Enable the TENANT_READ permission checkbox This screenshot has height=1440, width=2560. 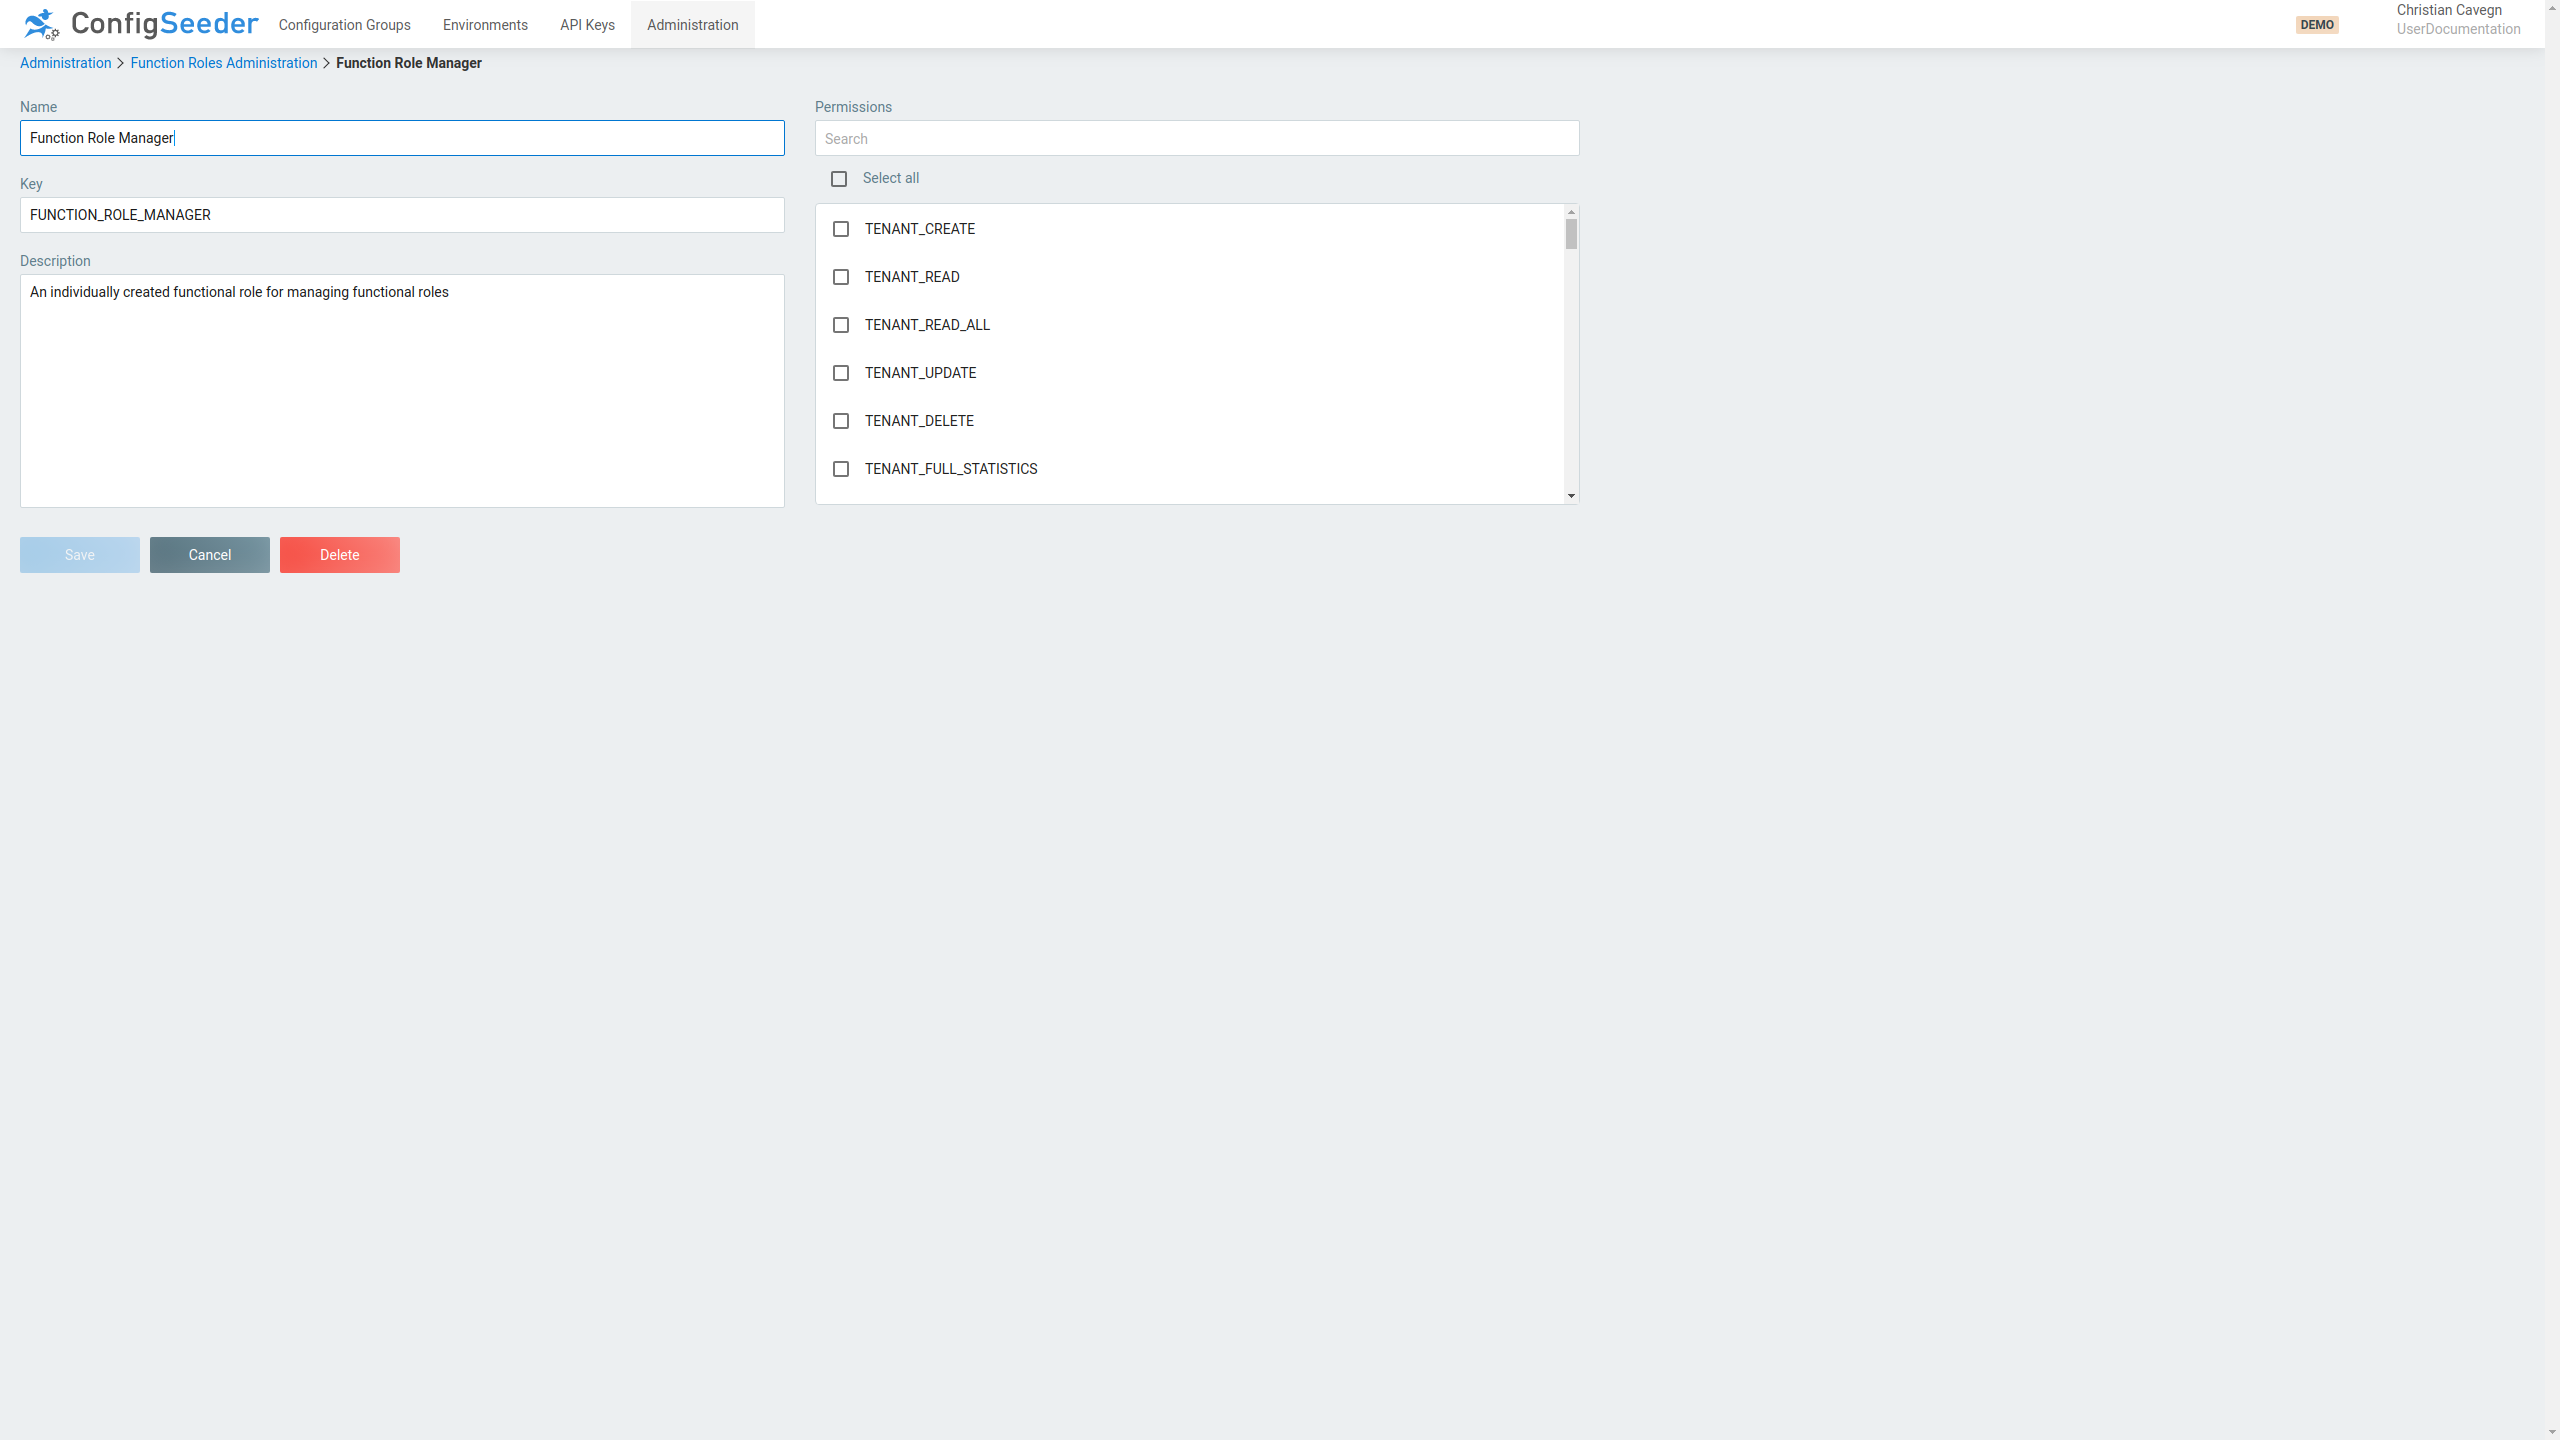(x=841, y=277)
